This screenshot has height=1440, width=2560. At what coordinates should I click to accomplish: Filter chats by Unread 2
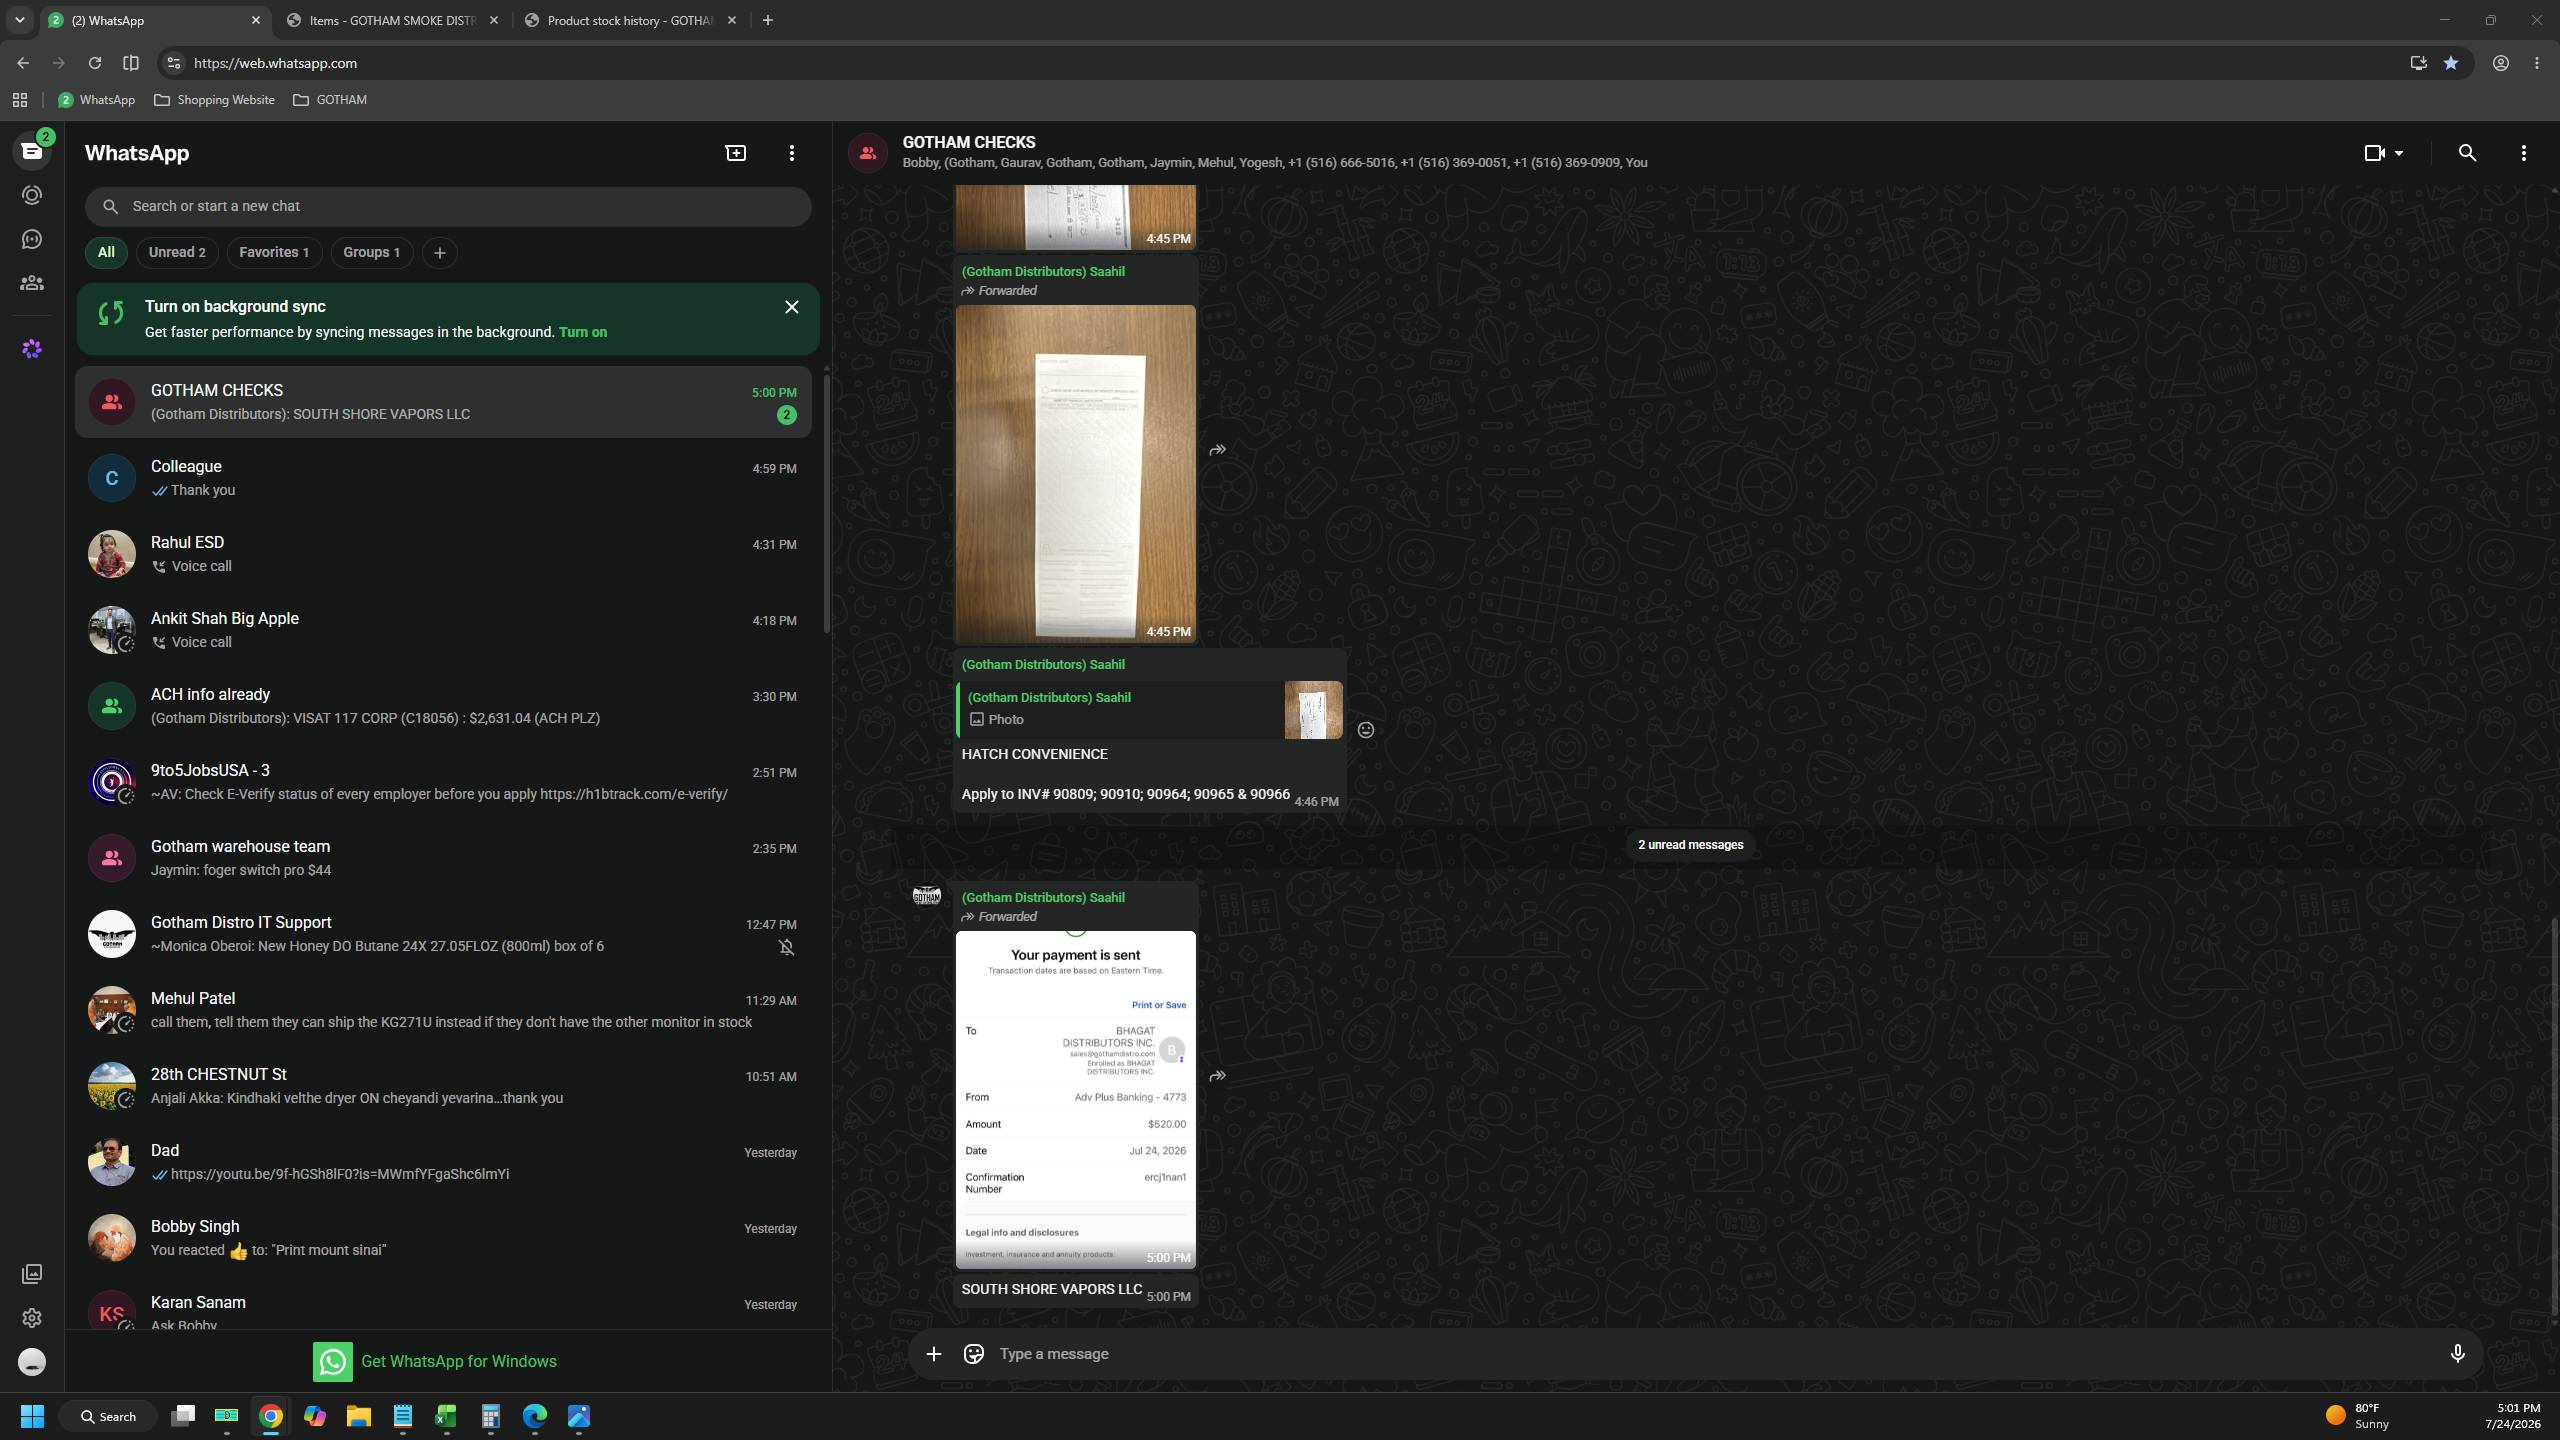click(177, 252)
